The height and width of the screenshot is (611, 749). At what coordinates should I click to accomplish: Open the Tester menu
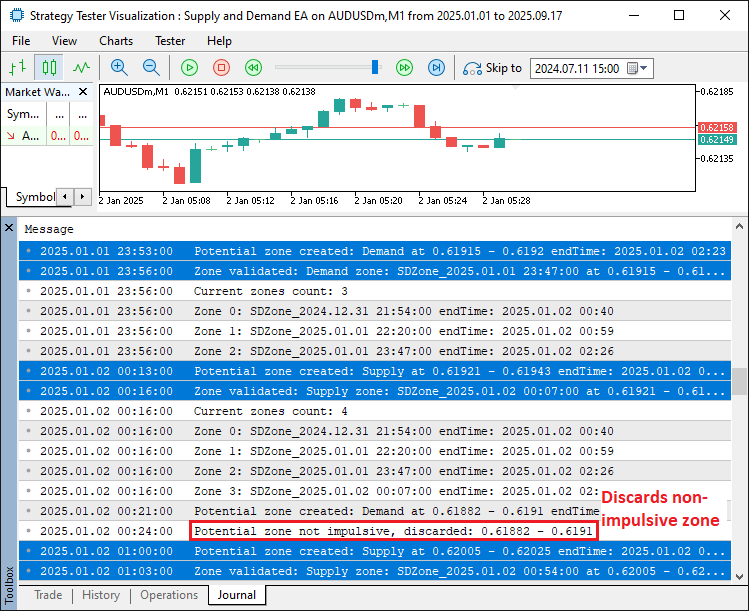(x=170, y=41)
